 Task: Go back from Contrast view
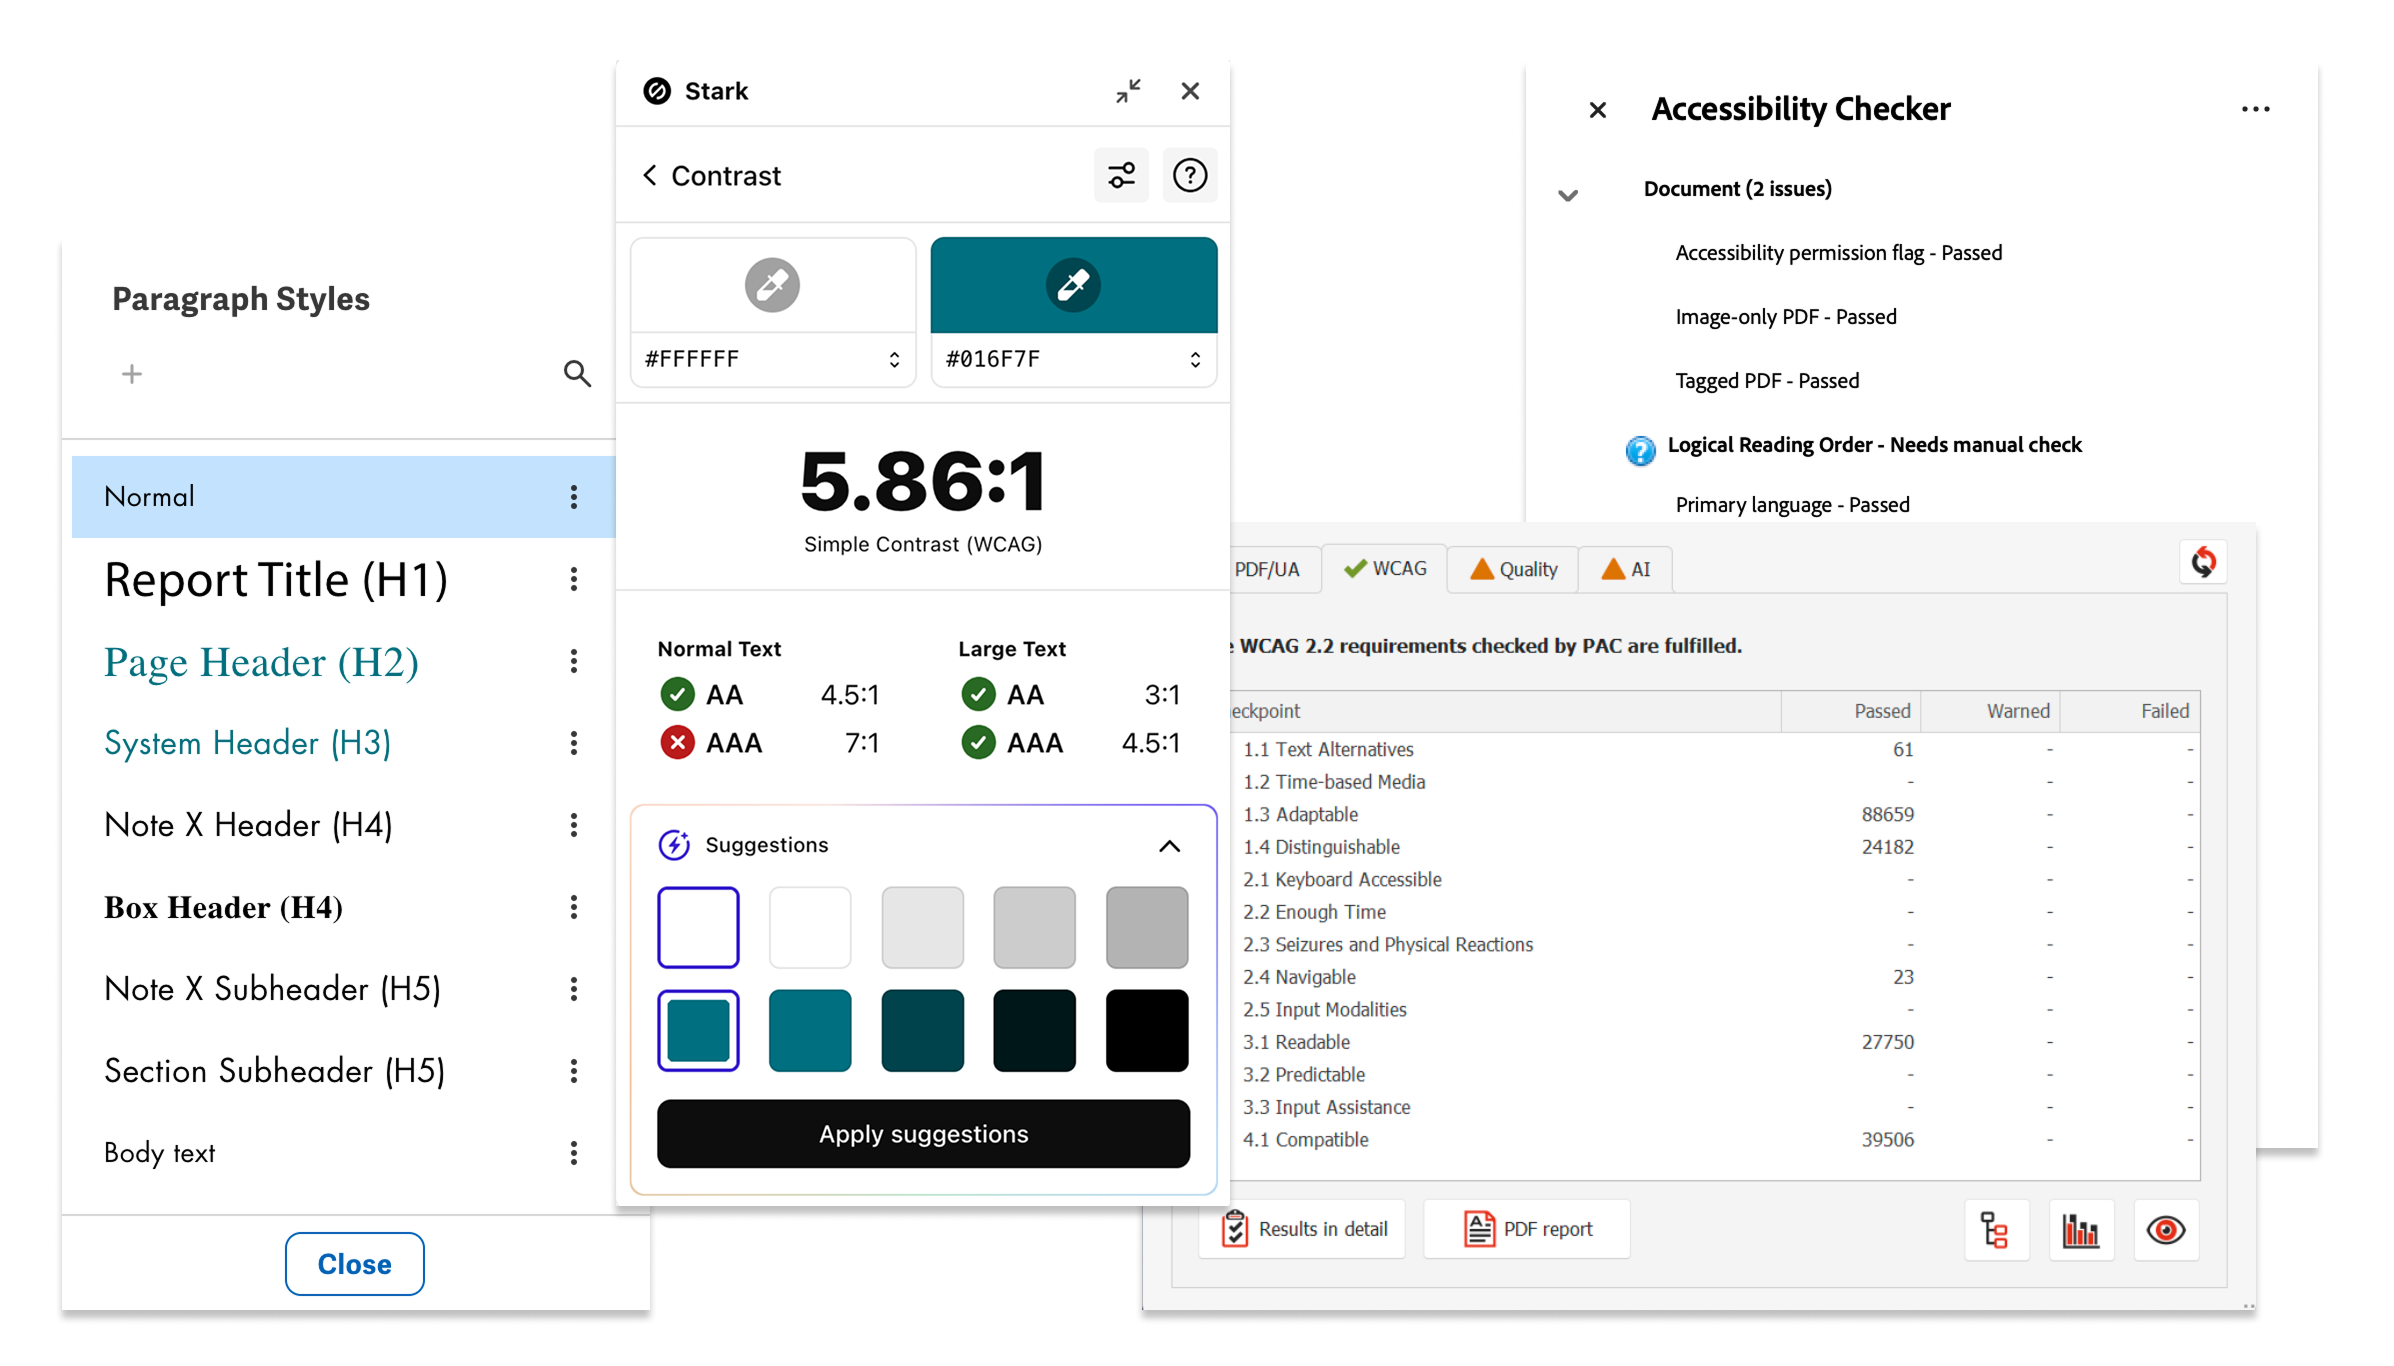pyautogui.click(x=650, y=176)
